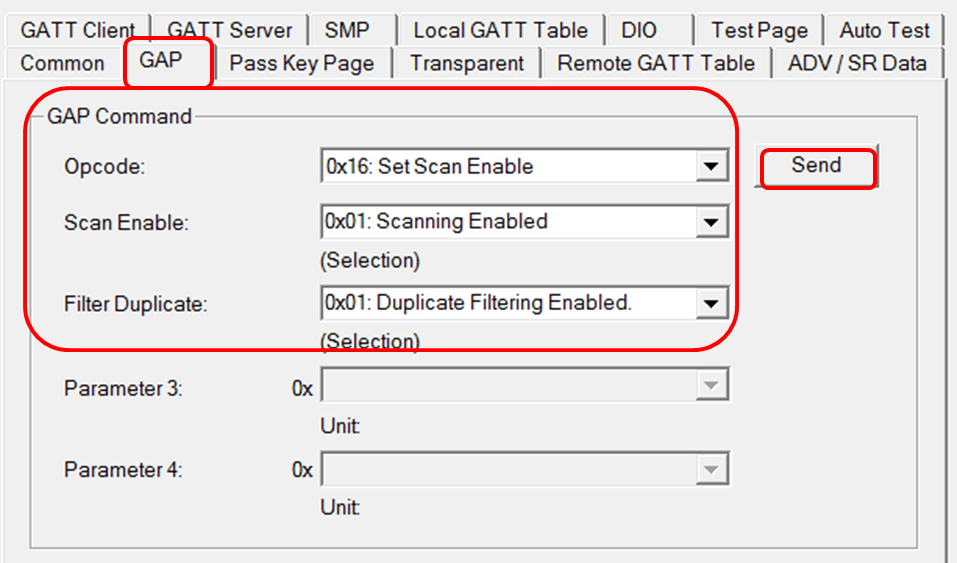Select the ADV / SR Data tab
The height and width of the screenshot is (563, 957).
[857, 63]
